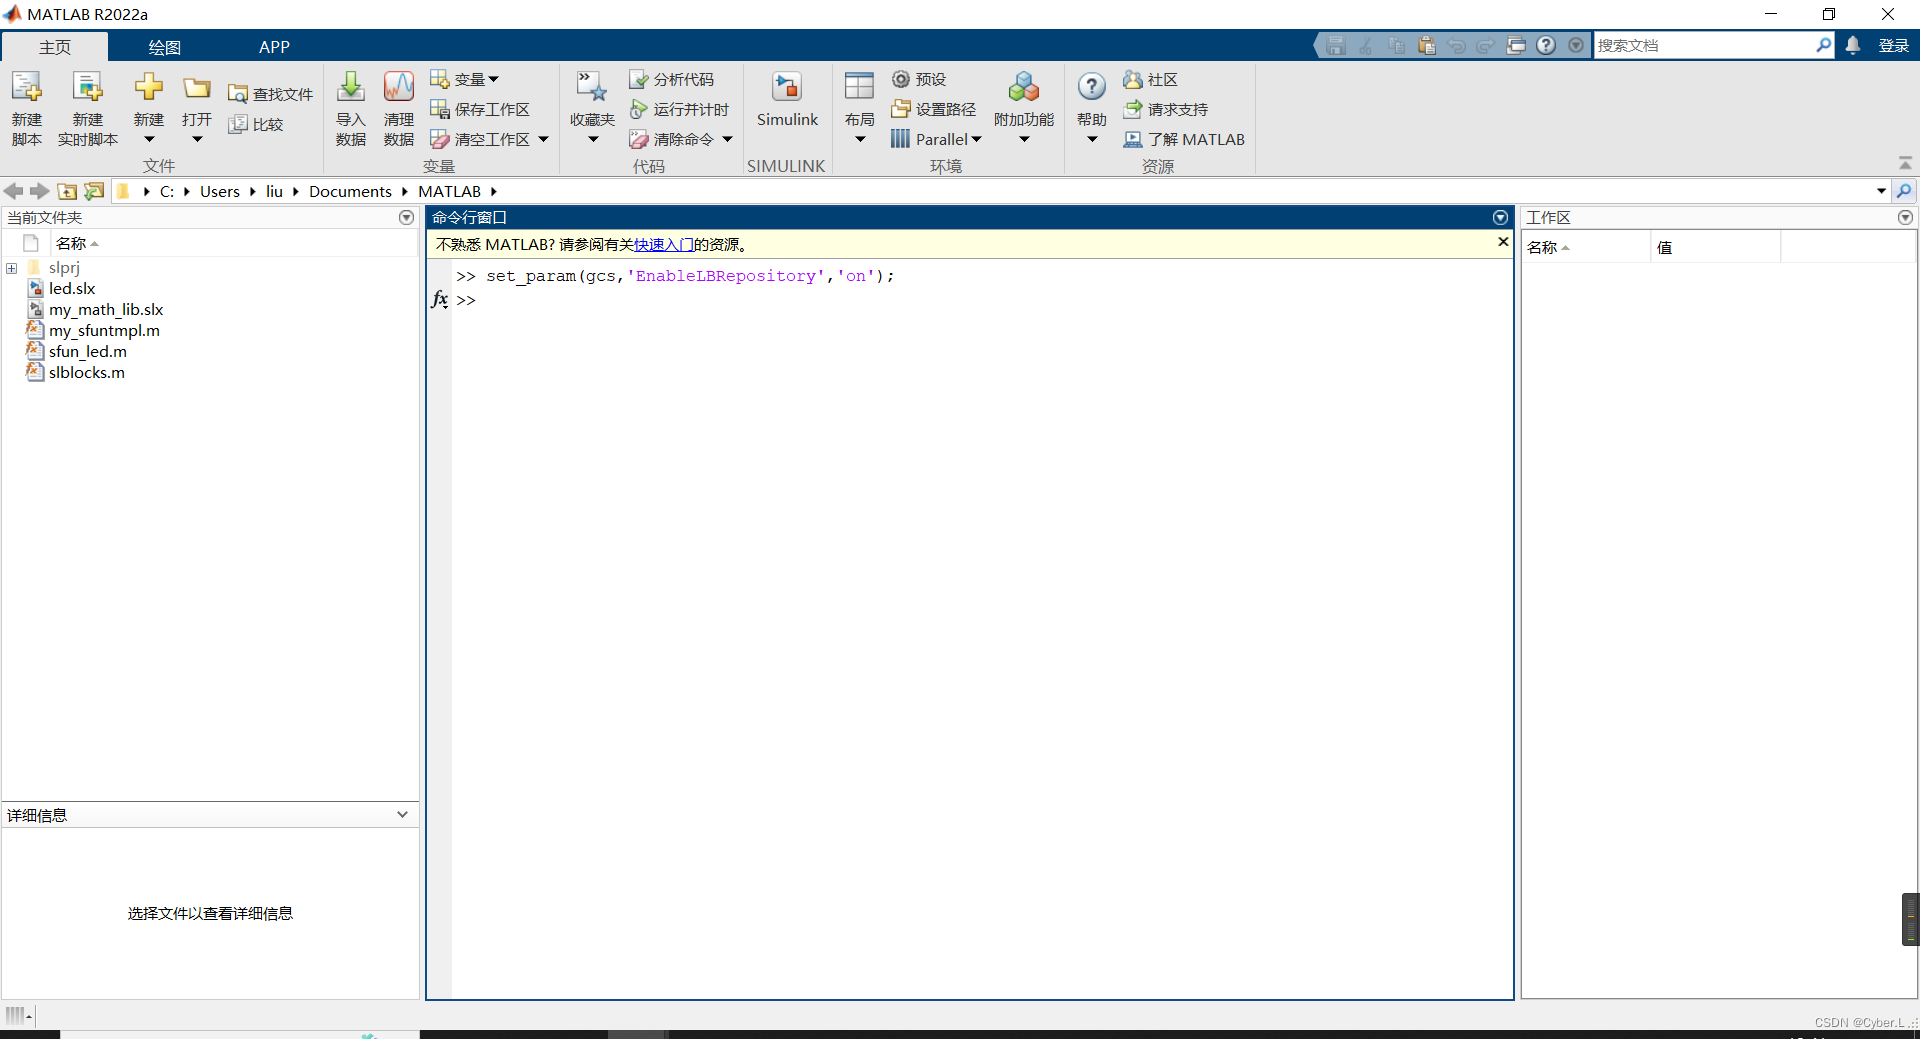Collapse the 详细信息 details panel
This screenshot has height=1039, width=1920.
[x=402, y=814]
